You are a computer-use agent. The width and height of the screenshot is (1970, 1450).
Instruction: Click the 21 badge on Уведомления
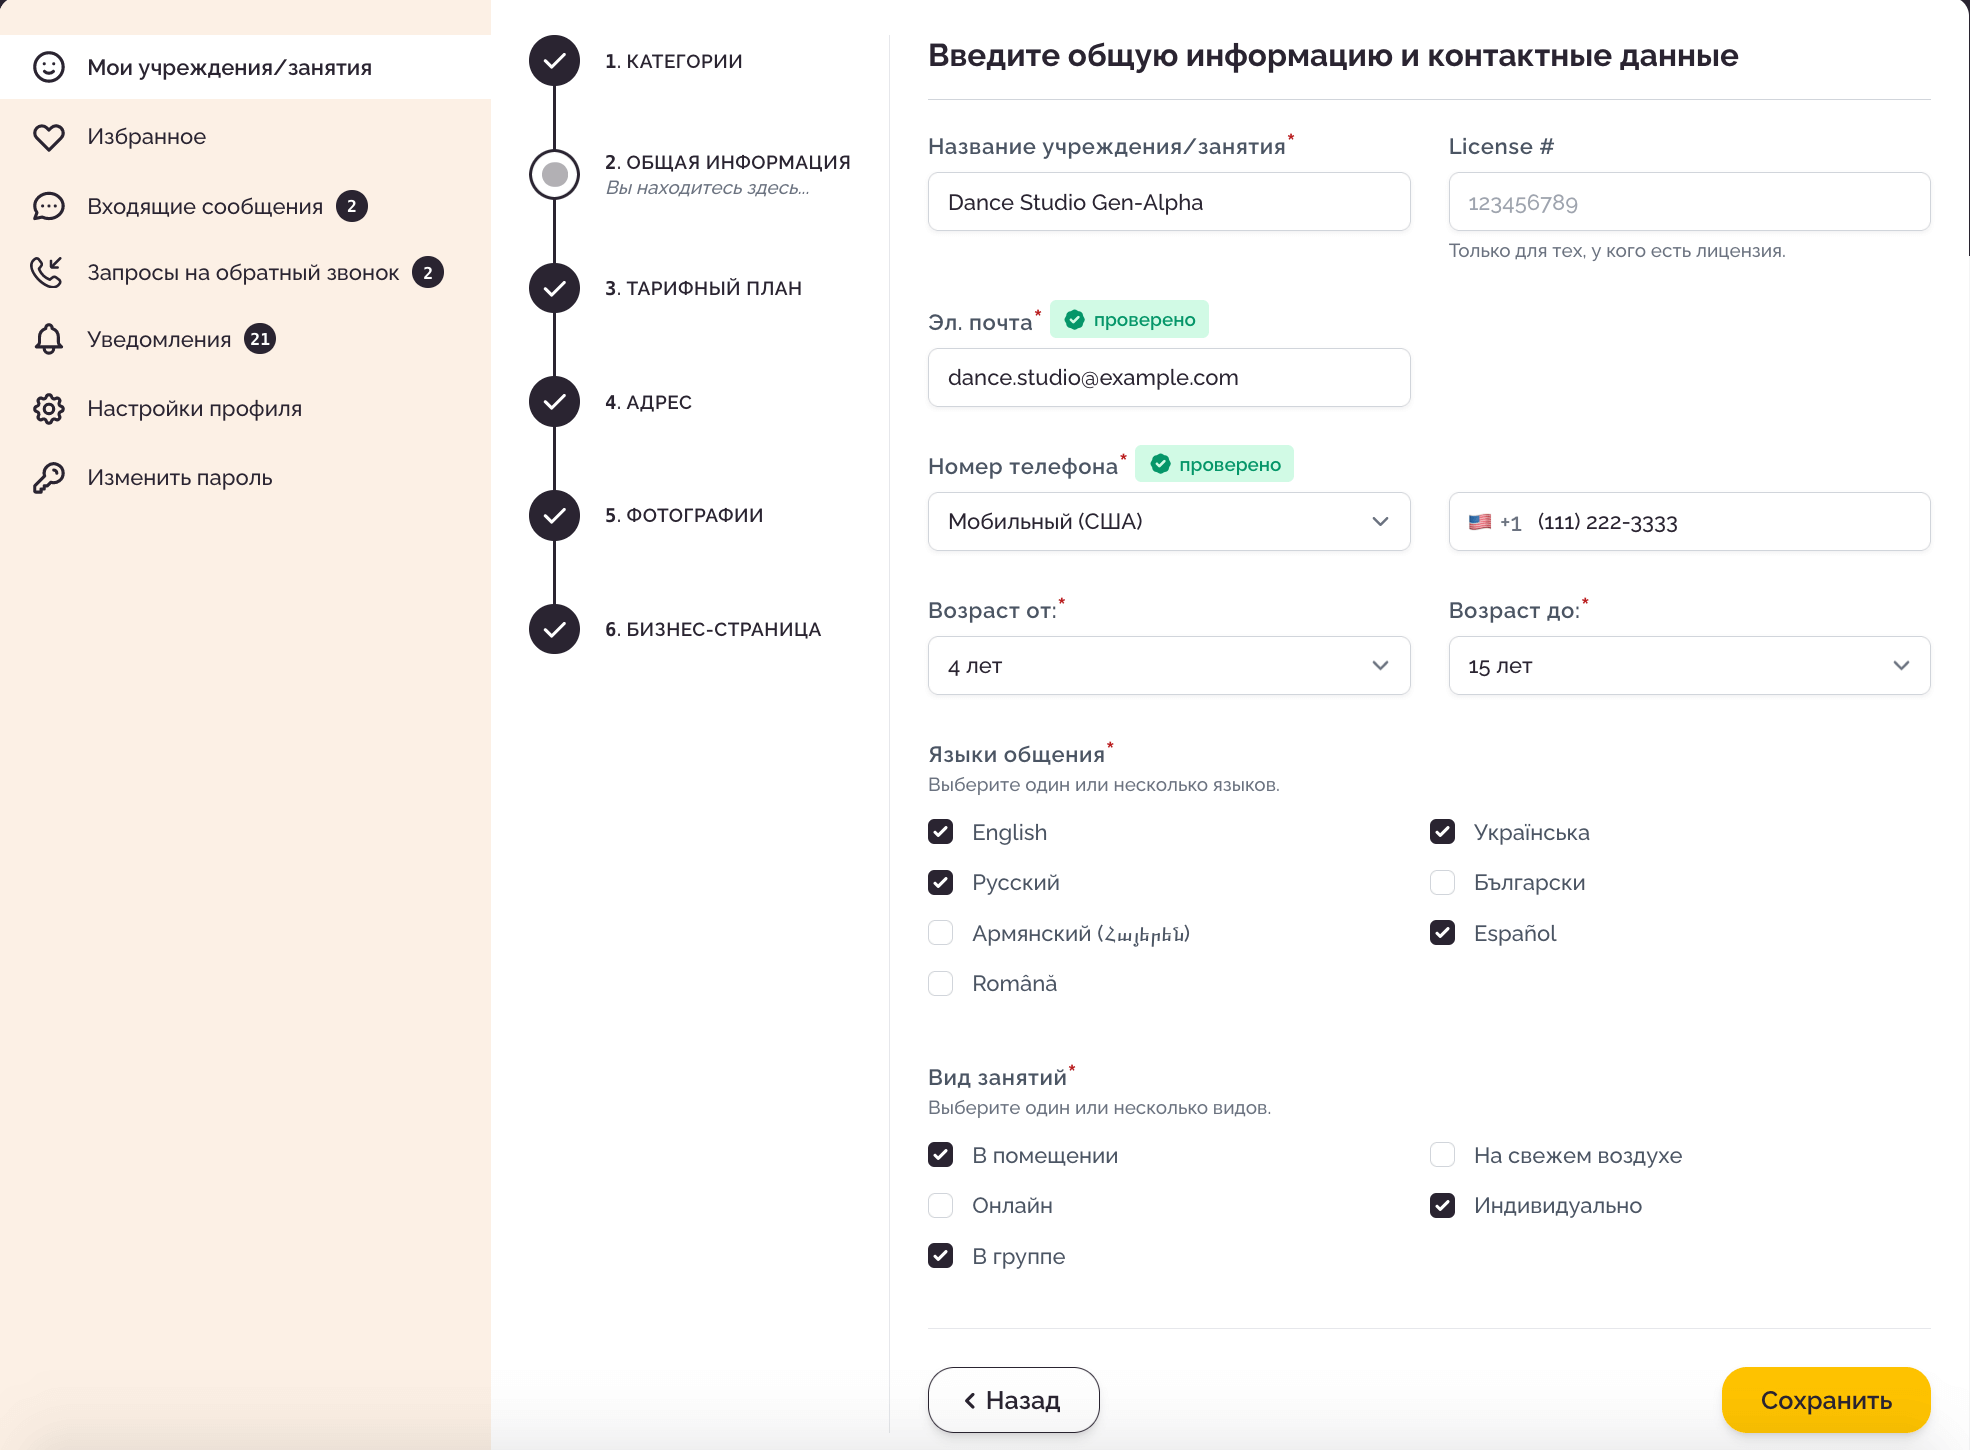pyautogui.click(x=260, y=339)
